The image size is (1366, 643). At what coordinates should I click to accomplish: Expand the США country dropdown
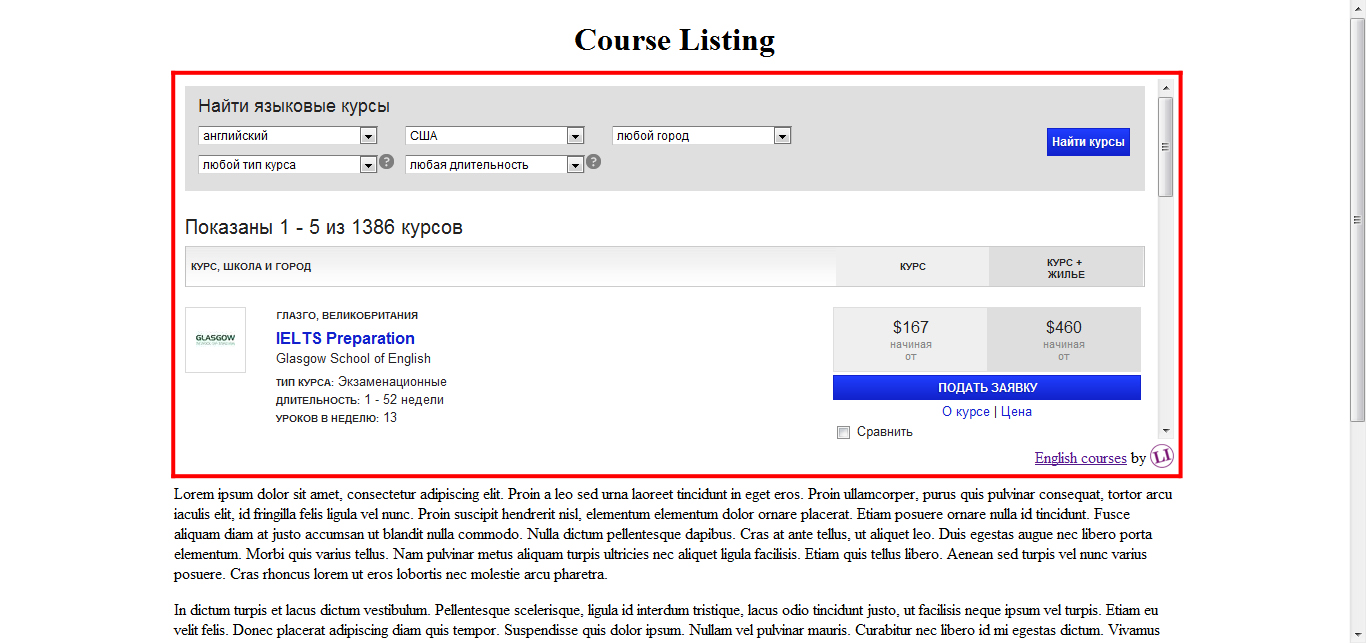coord(494,136)
